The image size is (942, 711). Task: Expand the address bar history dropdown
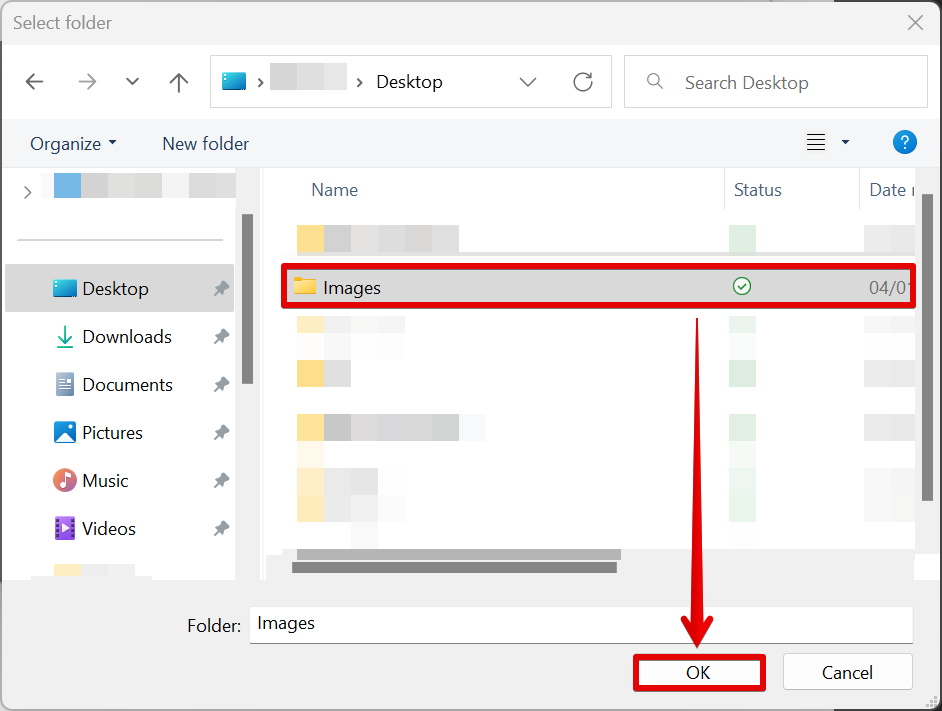click(527, 82)
